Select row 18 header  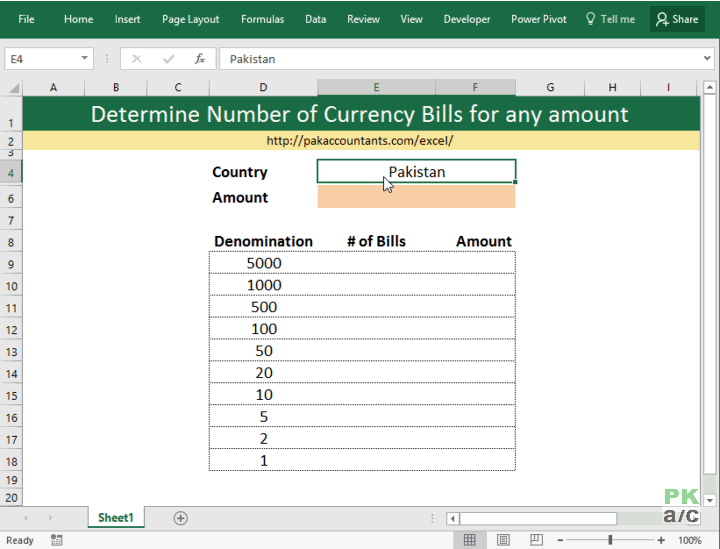[x=11, y=461]
